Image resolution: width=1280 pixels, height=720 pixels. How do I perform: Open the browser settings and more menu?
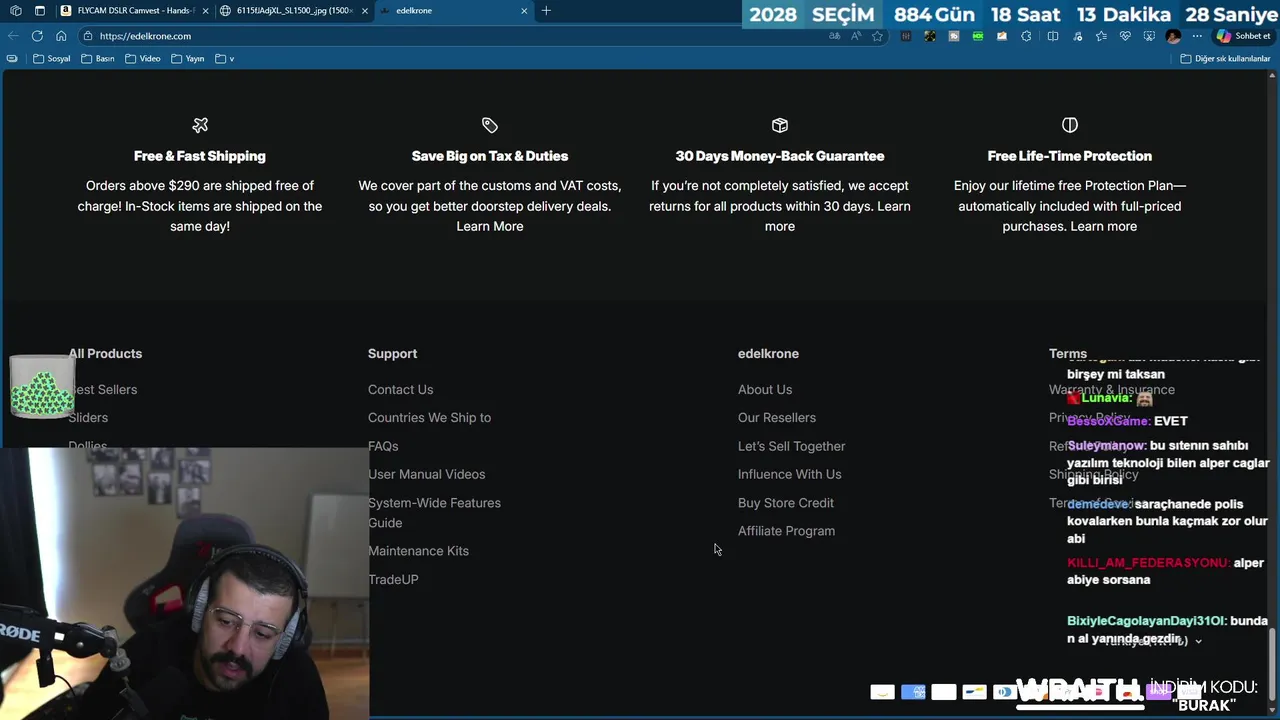coord(1197,36)
